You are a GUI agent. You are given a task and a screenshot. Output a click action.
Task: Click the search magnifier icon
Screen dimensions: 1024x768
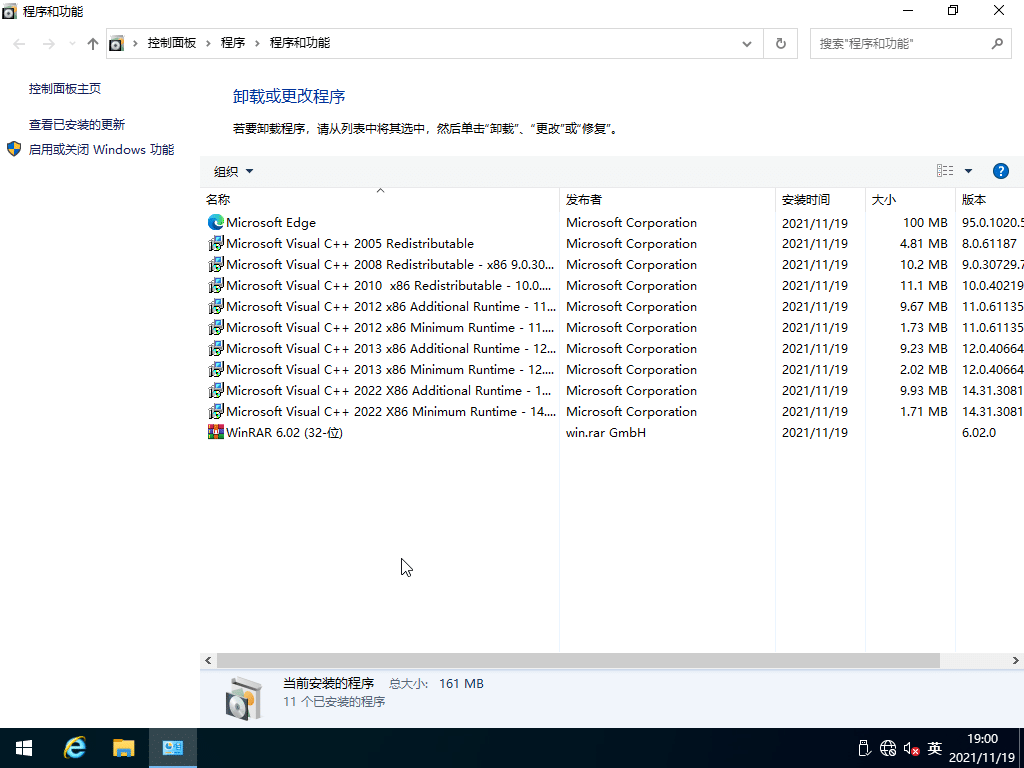[x=996, y=43]
